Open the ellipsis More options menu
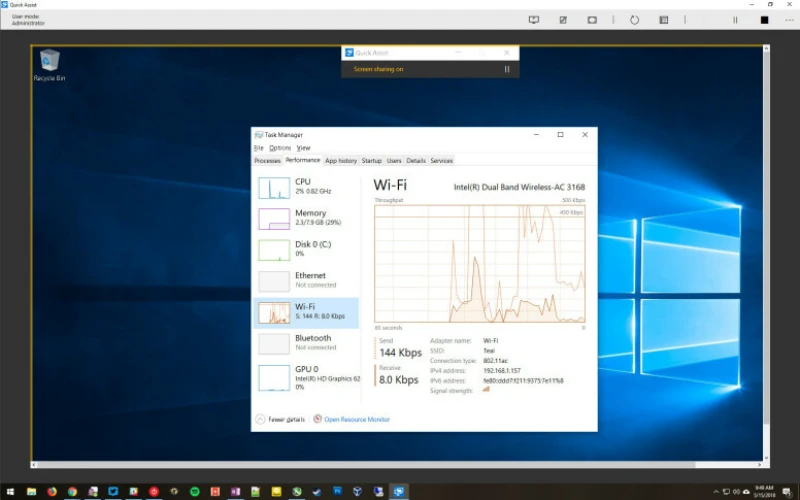800x500 pixels. pyautogui.click(x=789, y=19)
